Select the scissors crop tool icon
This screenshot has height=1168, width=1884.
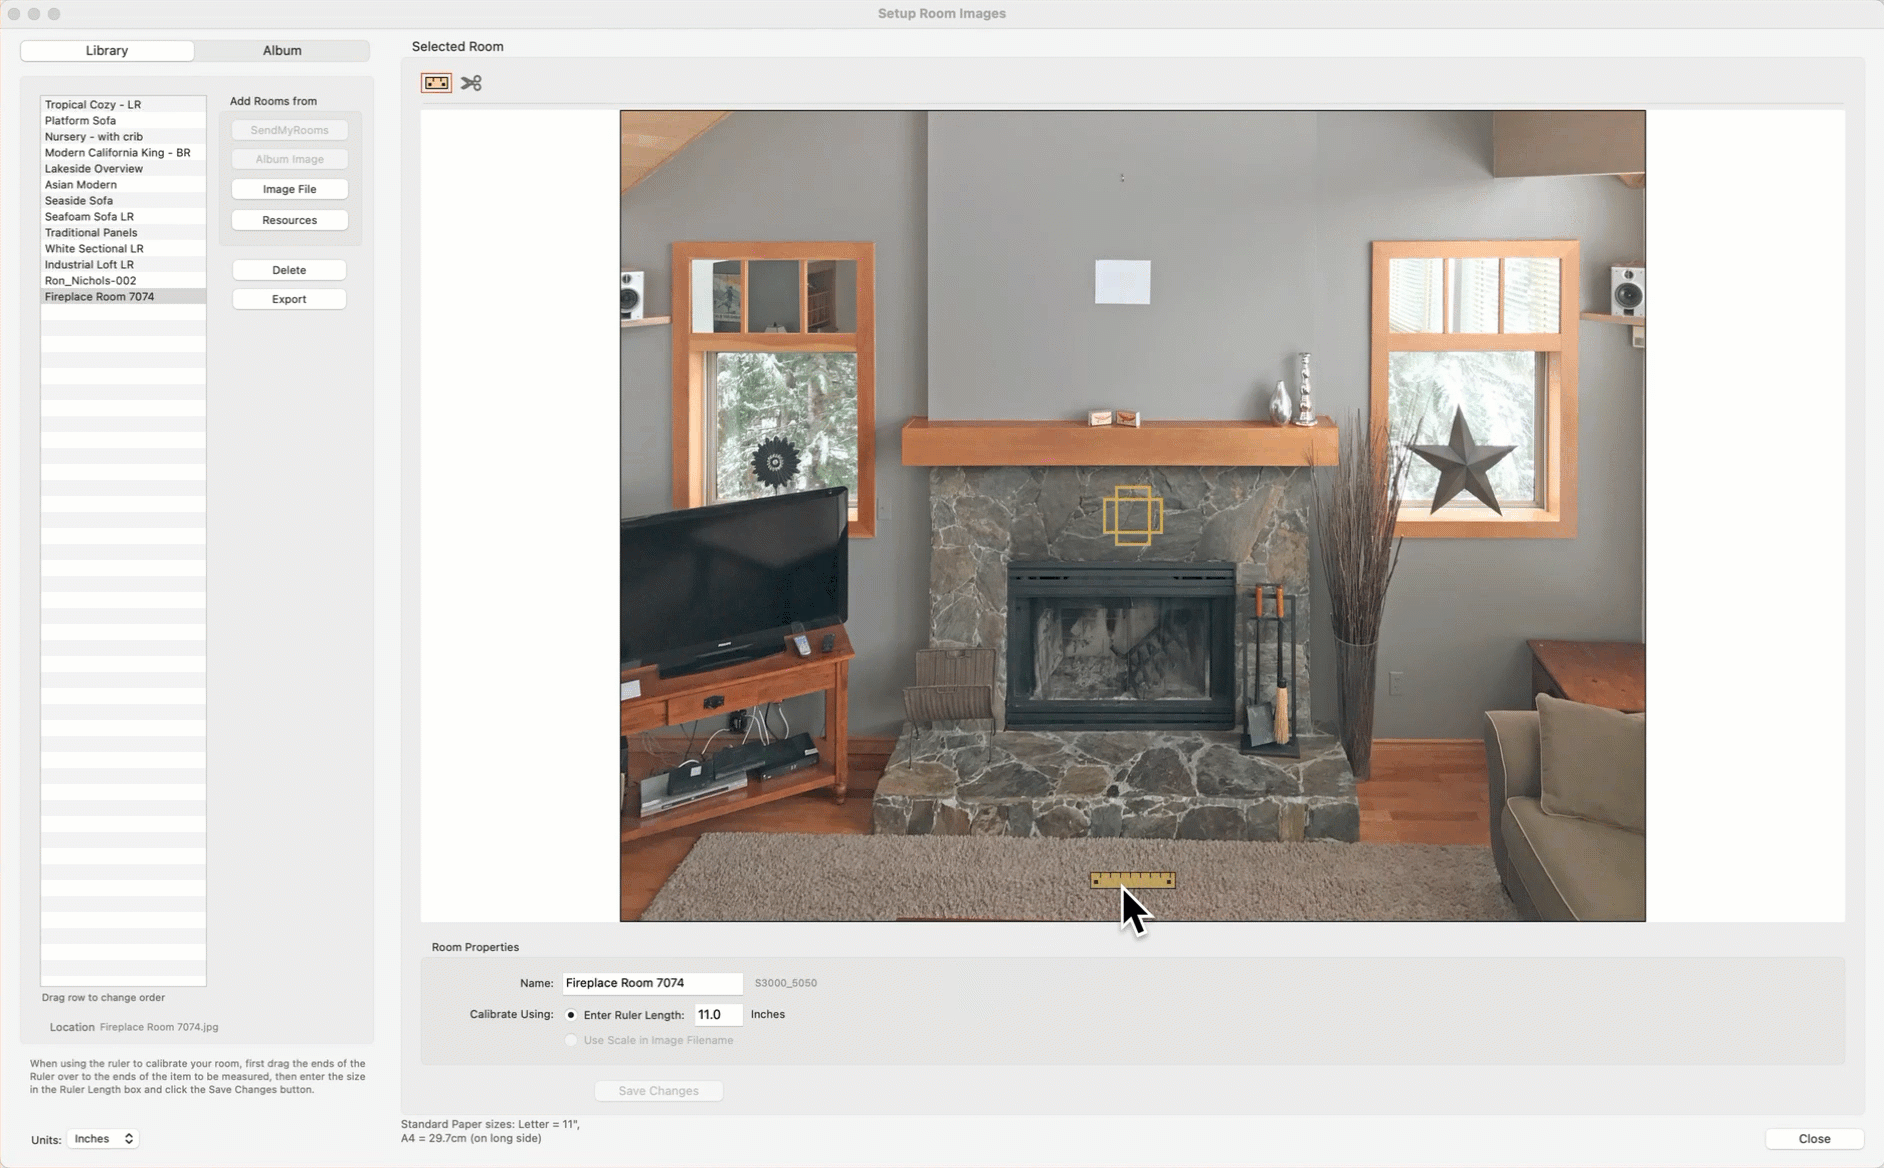(471, 83)
